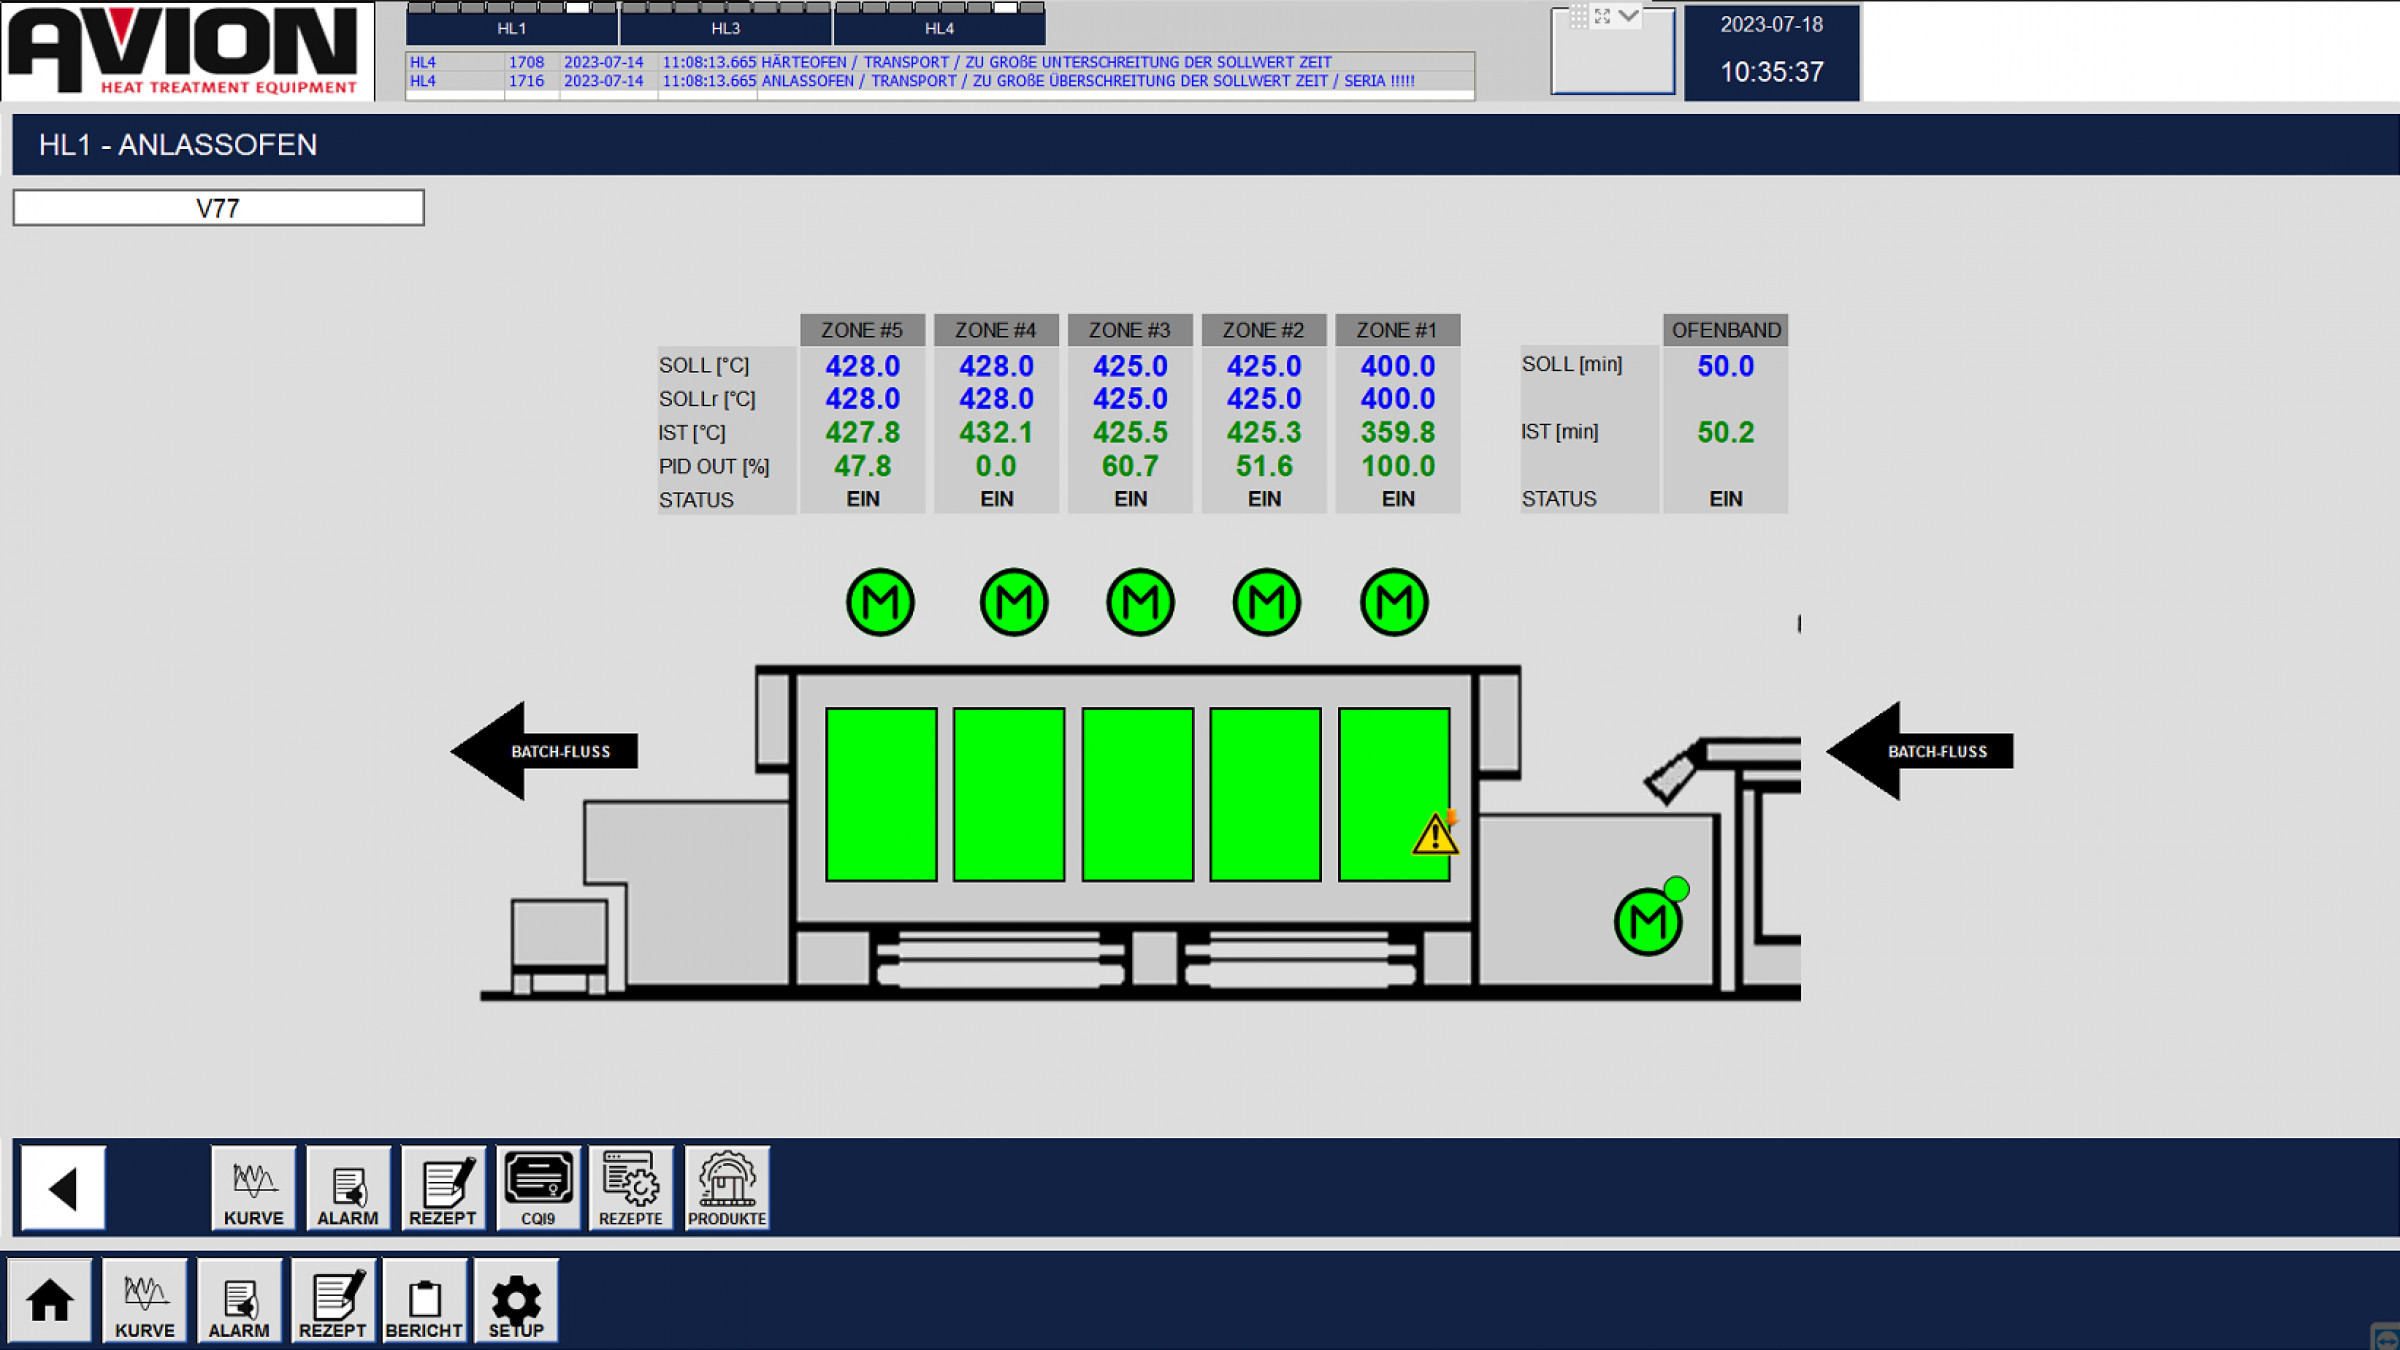This screenshot has width=2400, height=1350.
Task: Click the dotted grid handle at the top
Action: pos(1578,15)
